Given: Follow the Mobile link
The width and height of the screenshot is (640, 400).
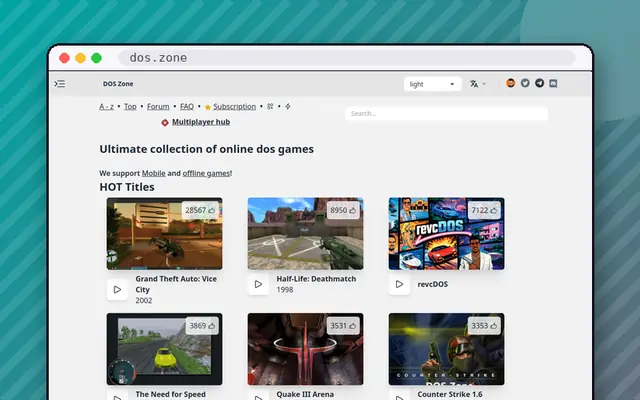Looking at the screenshot, I should click(x=153, y=173).
